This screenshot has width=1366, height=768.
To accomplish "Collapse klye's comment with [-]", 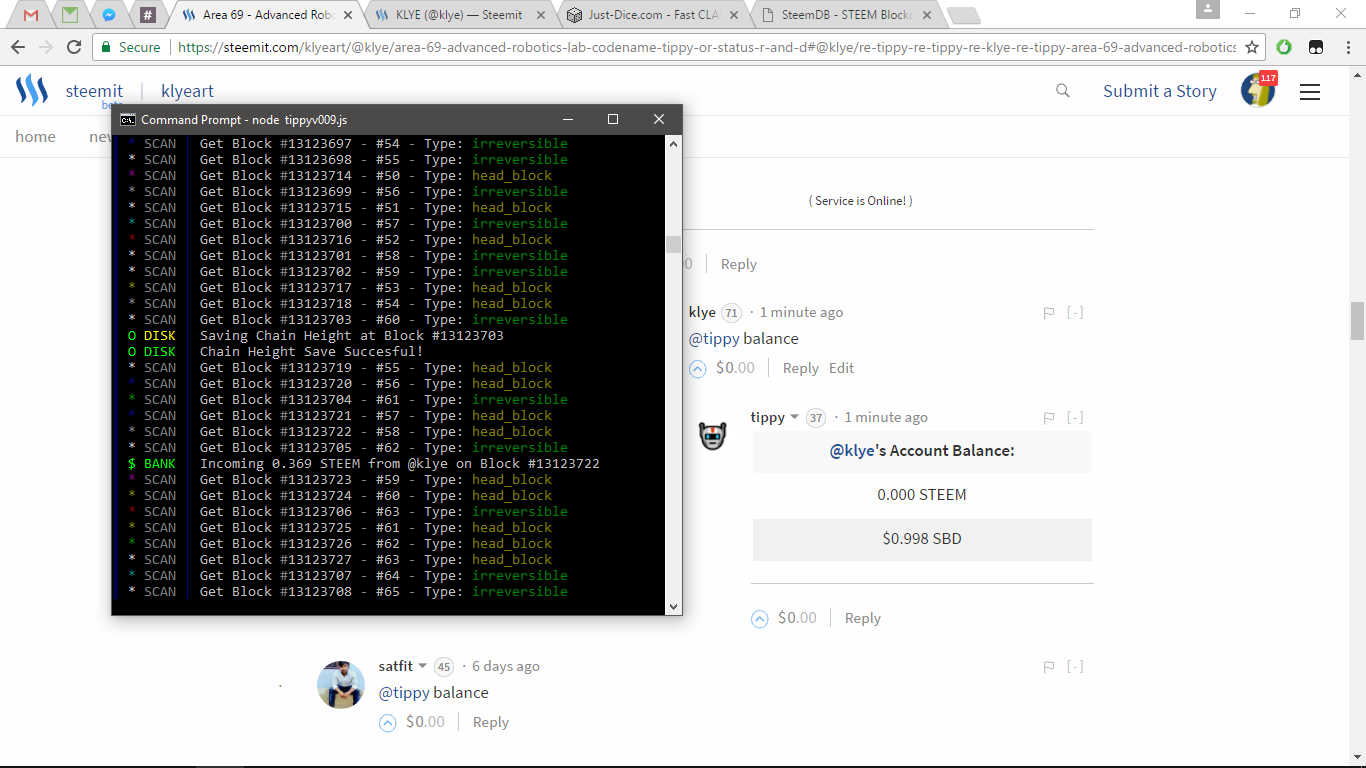I will coord(1075,313).
